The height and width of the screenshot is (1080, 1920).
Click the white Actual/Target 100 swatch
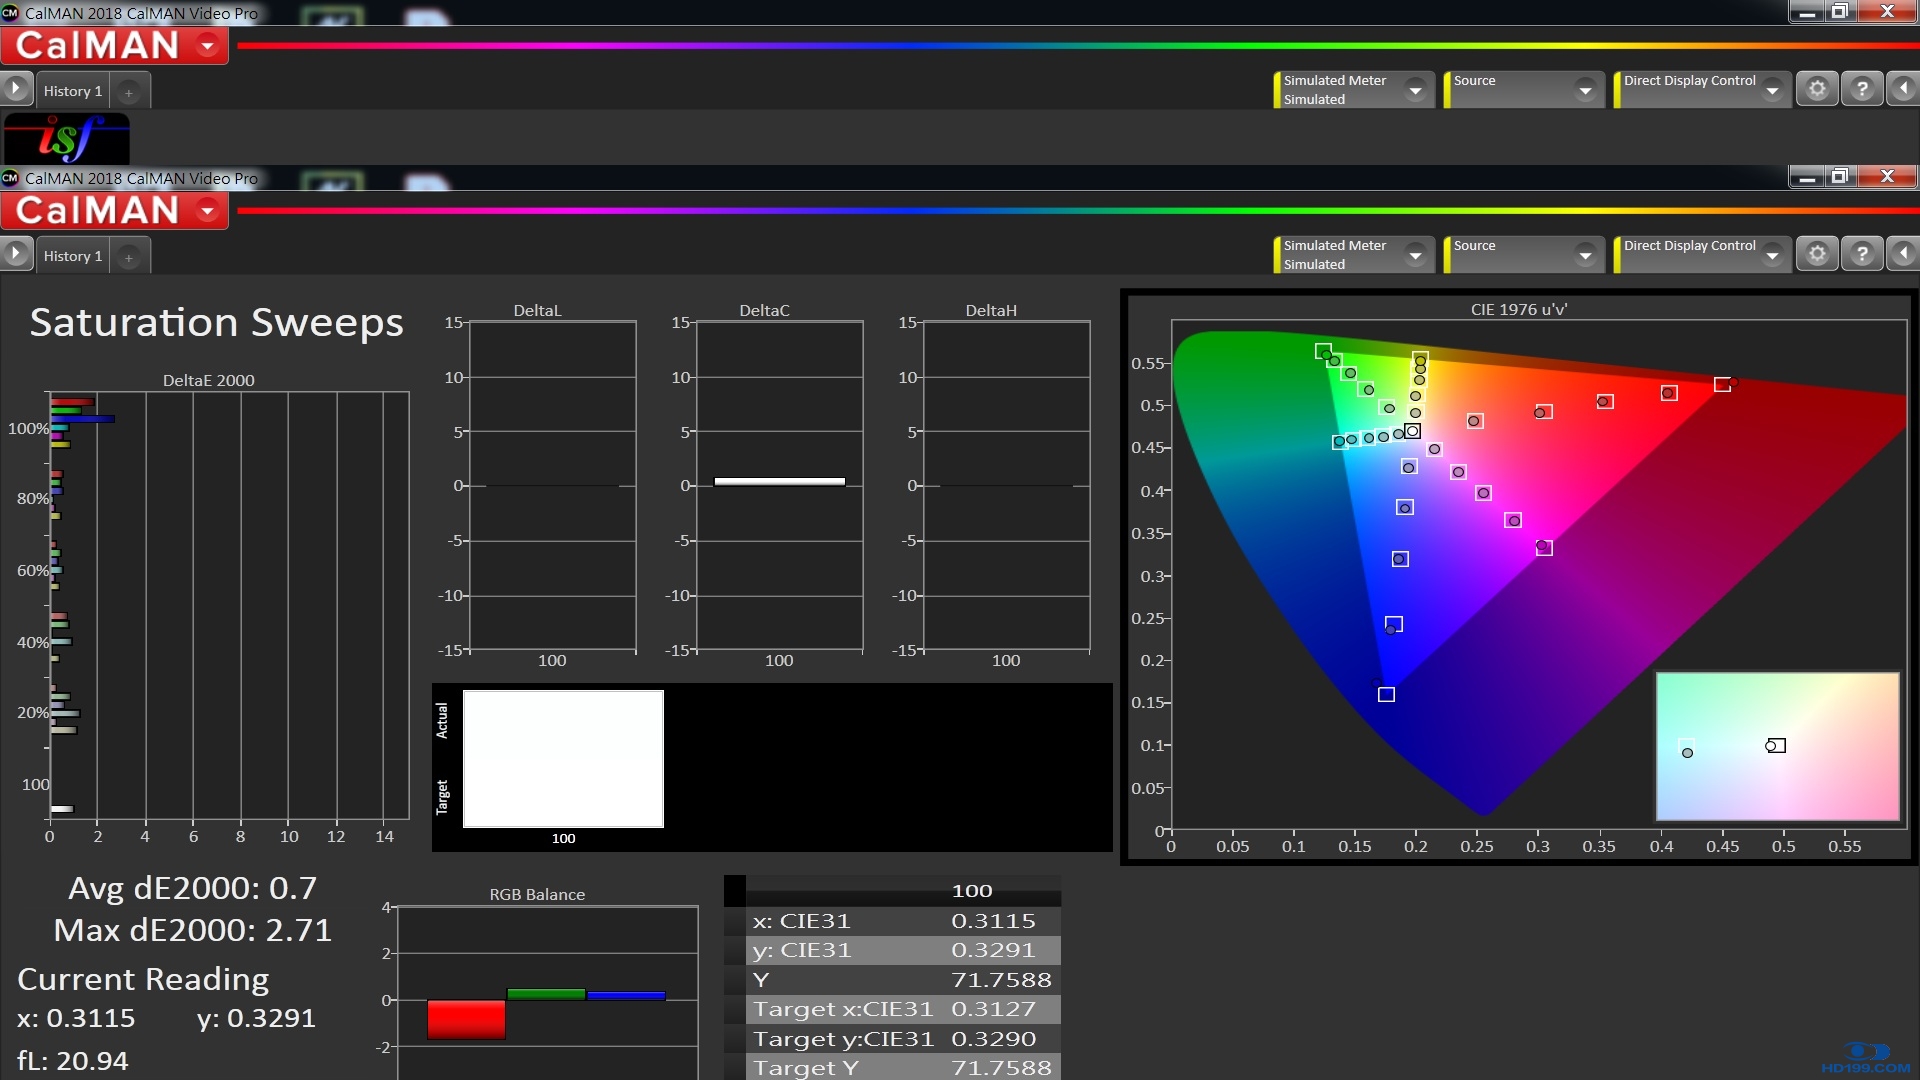coord(563,758)
